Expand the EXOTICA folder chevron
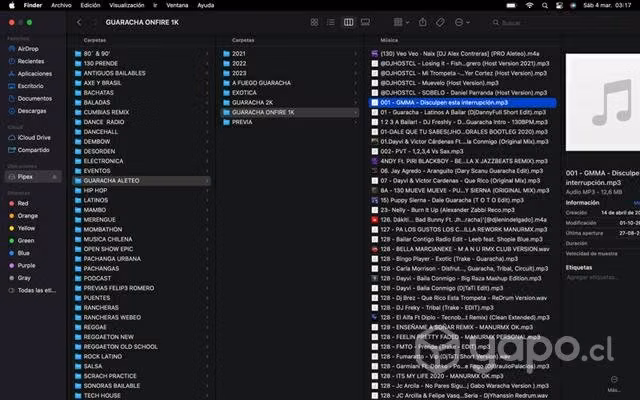This screenshot has height=400, width=640. [x=356, y=93]
